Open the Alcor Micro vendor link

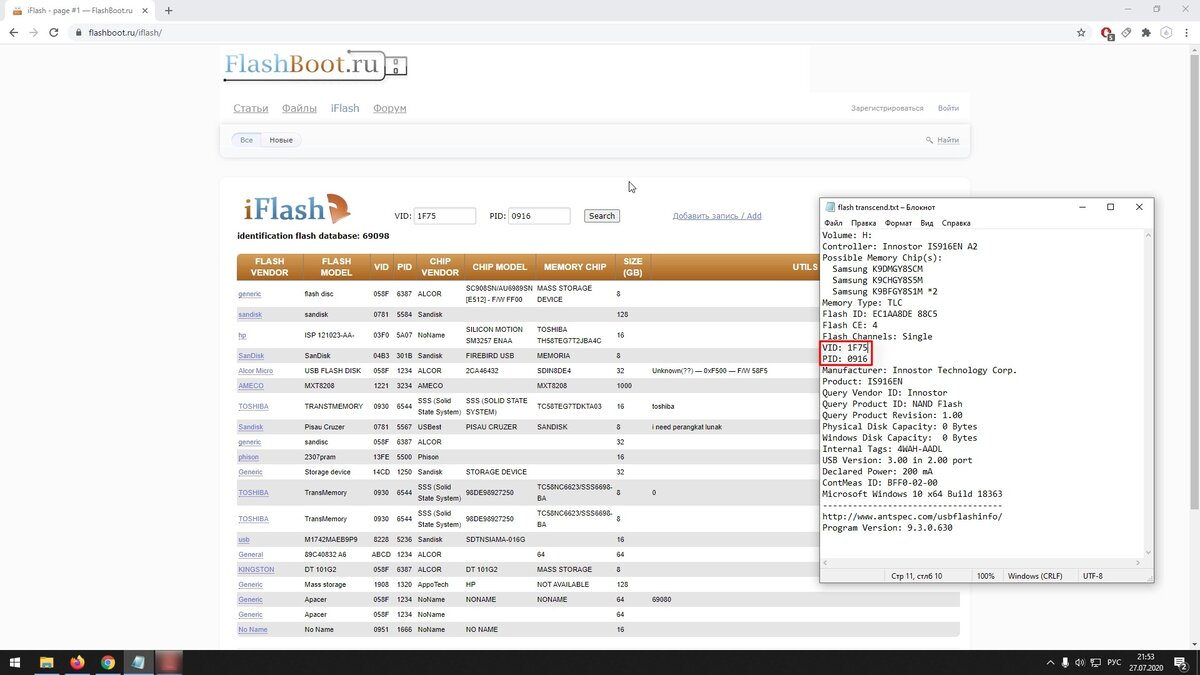click(x=255, y=371)
